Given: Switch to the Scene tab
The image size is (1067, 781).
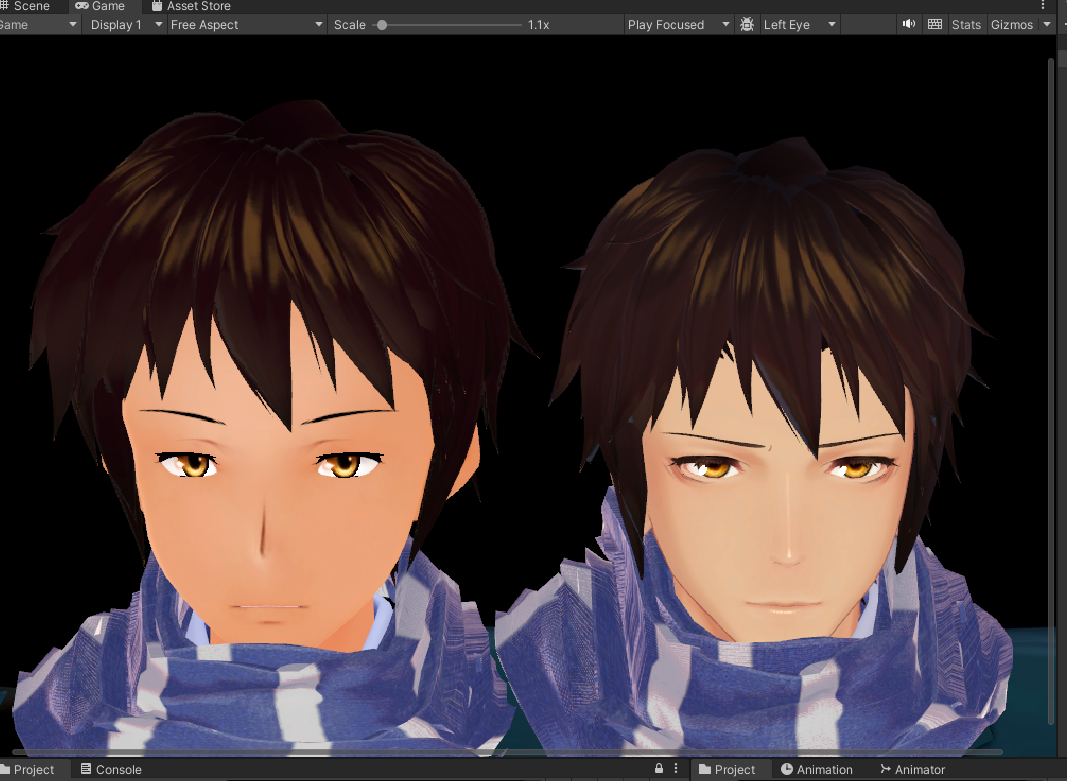Looking at the screenshot, I should point(27,6).
